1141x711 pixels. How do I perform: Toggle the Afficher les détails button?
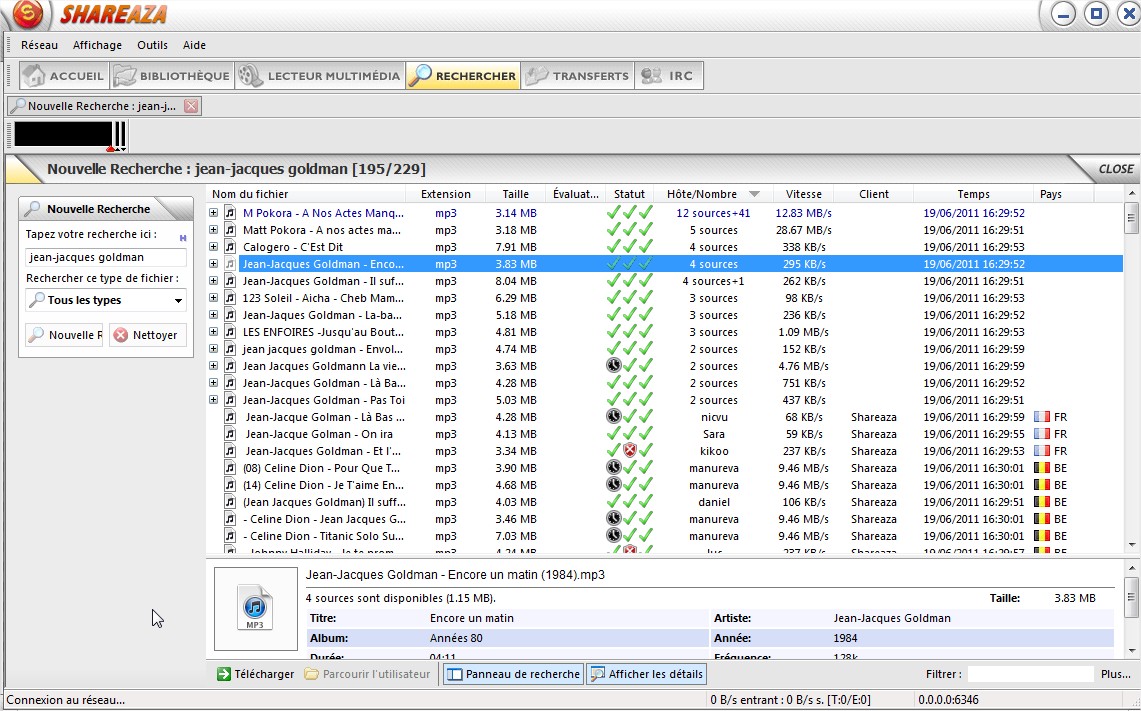[647, 674]
